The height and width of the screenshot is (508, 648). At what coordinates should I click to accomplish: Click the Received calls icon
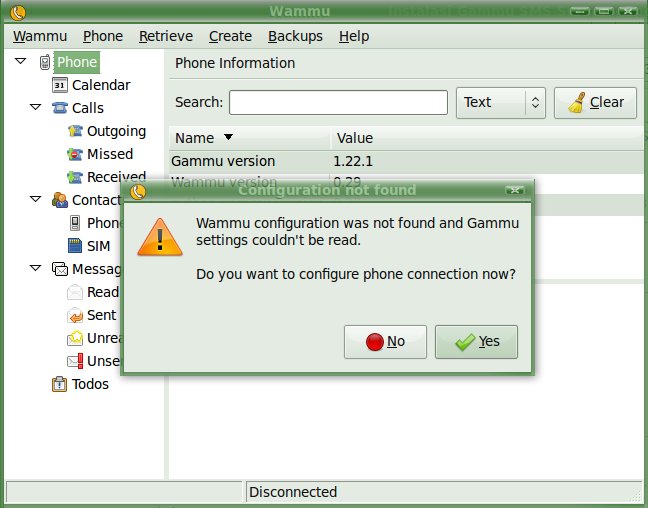point(75,177)
